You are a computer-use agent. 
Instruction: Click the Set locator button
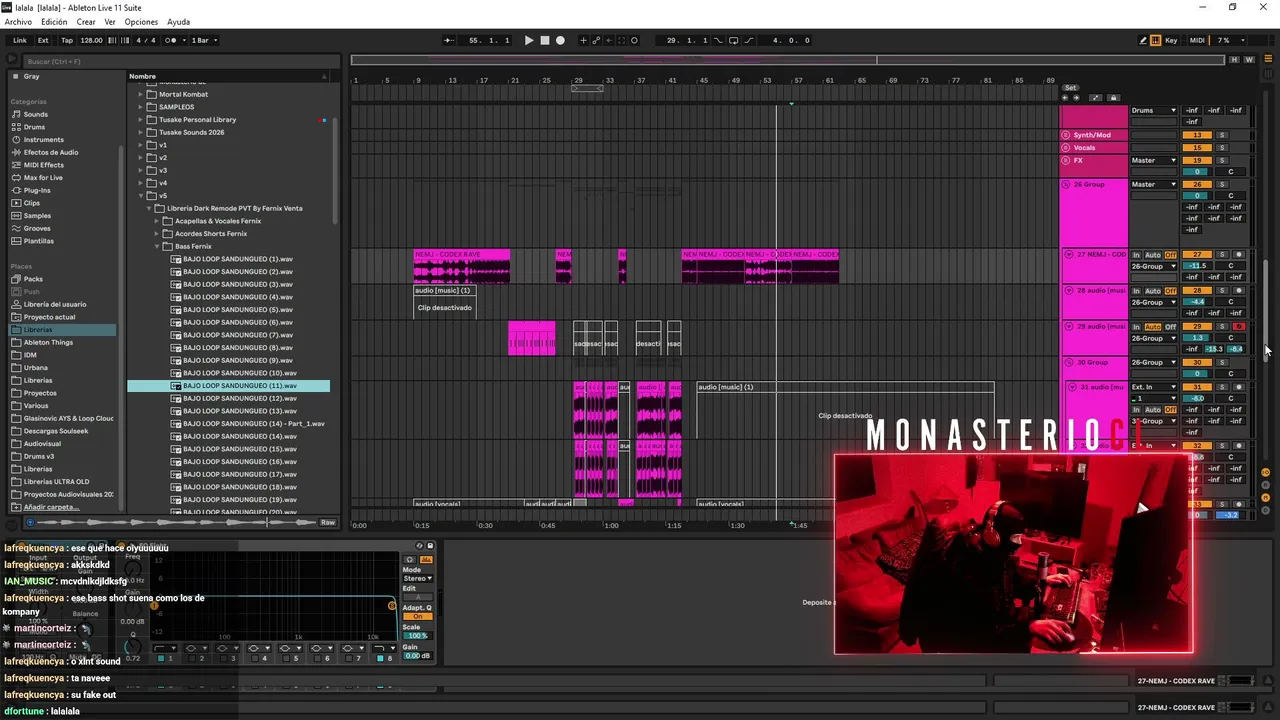[x=1070, y=88]
